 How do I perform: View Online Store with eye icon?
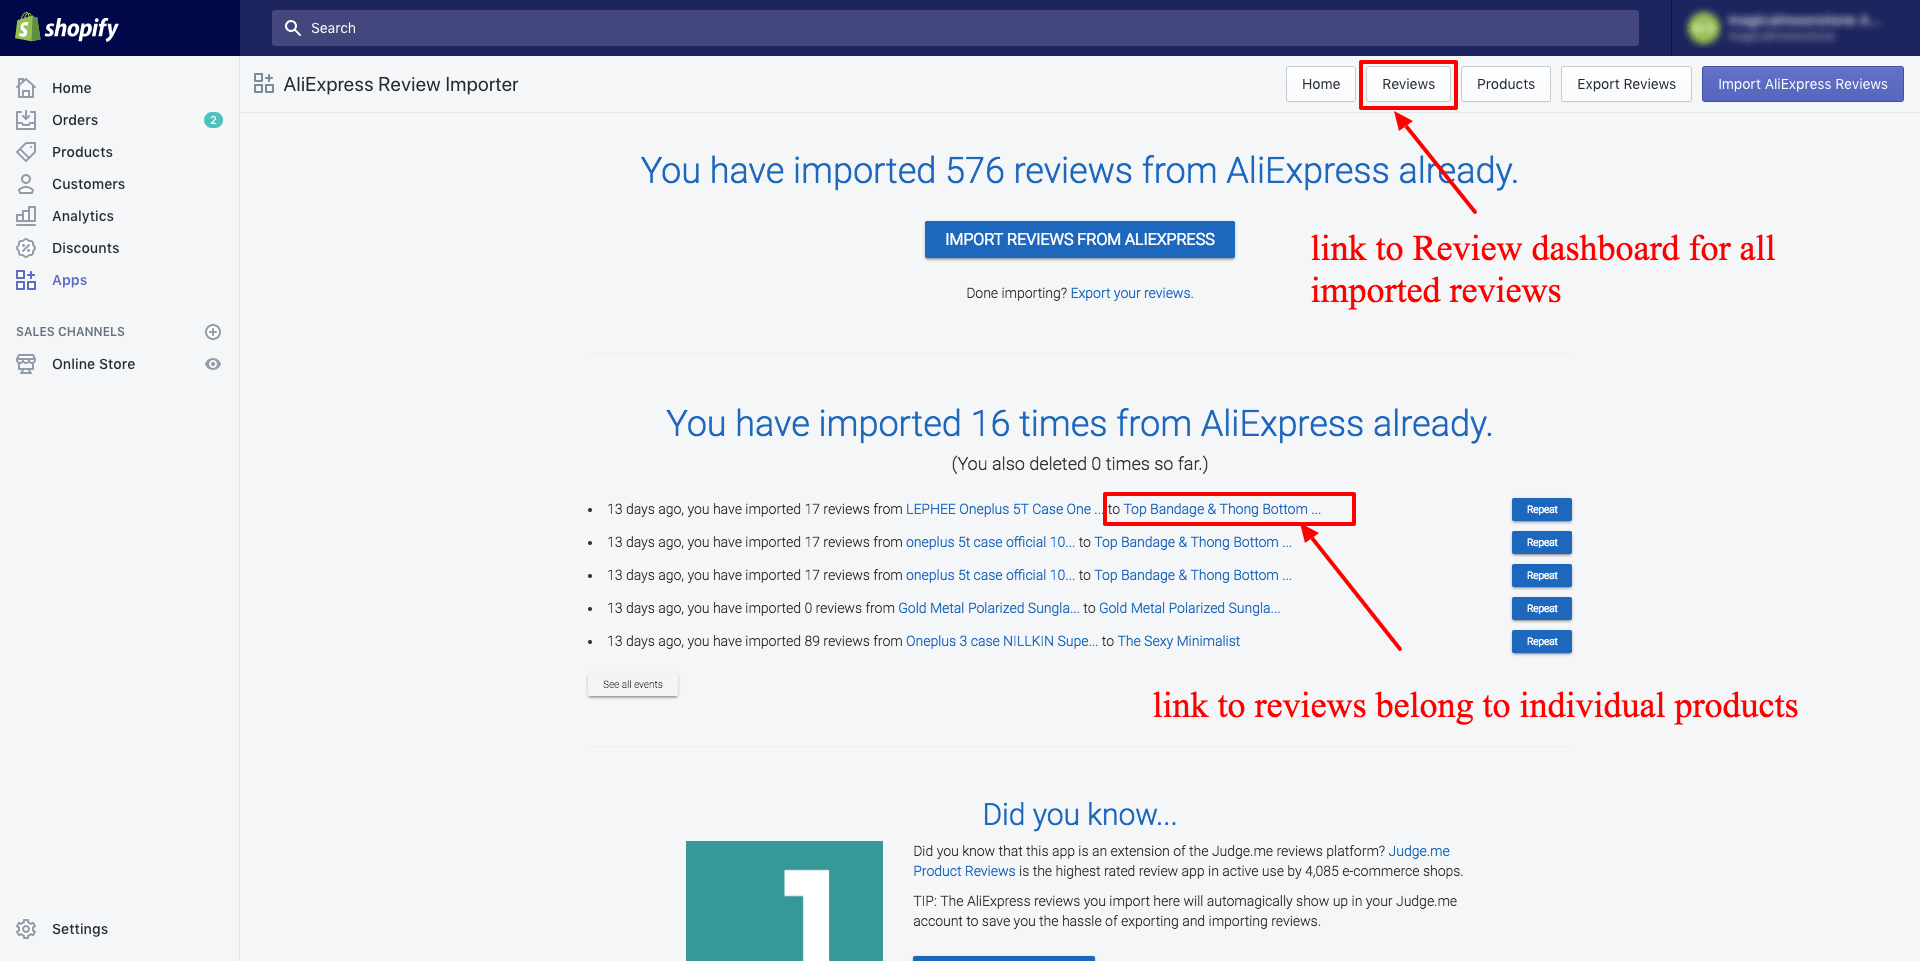pos(213,364)
